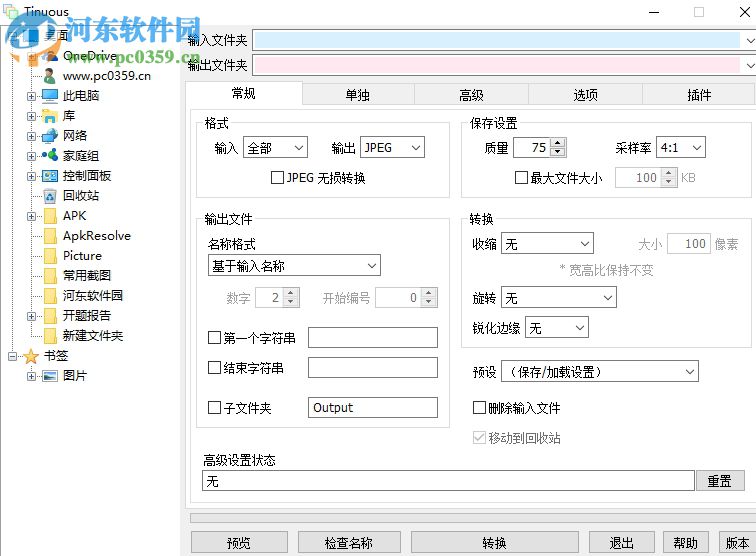Click the 库 library folder icon
Viewport: 756px width, 556px height.
(50, 116)
